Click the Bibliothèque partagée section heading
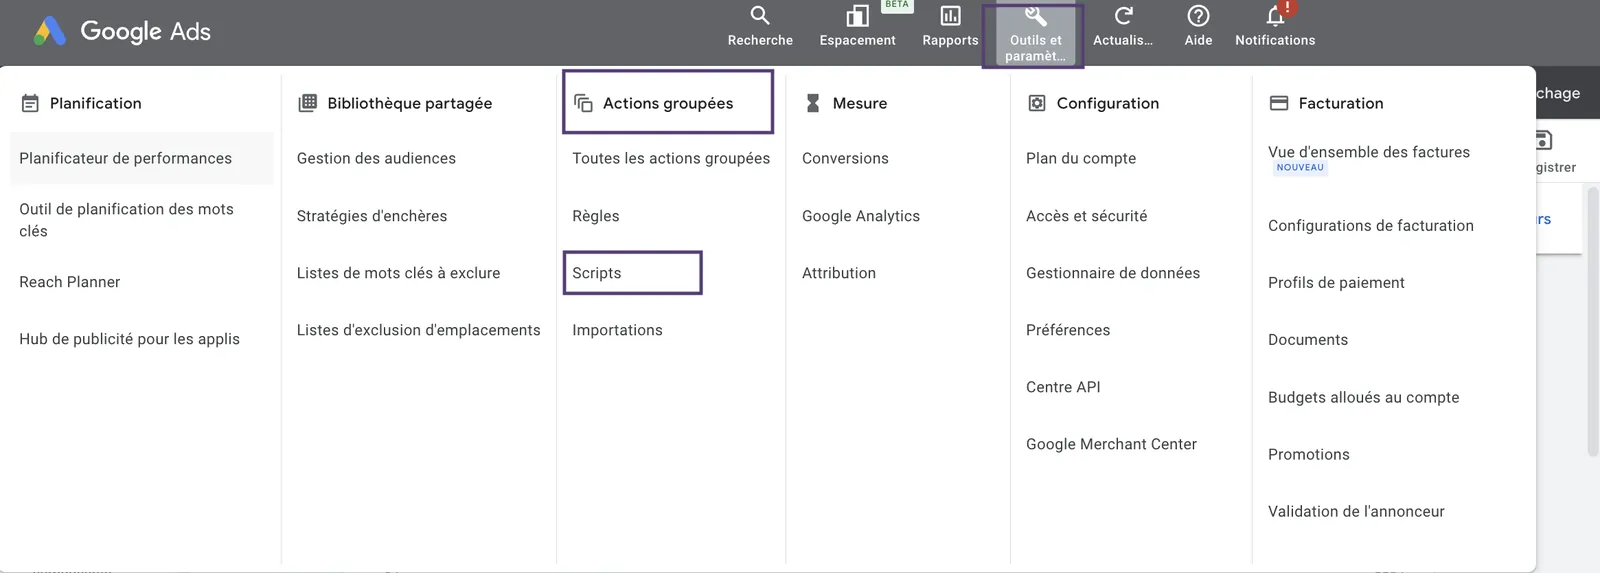This screenshot has width=1600, height=573. click(x=410, y=103)
